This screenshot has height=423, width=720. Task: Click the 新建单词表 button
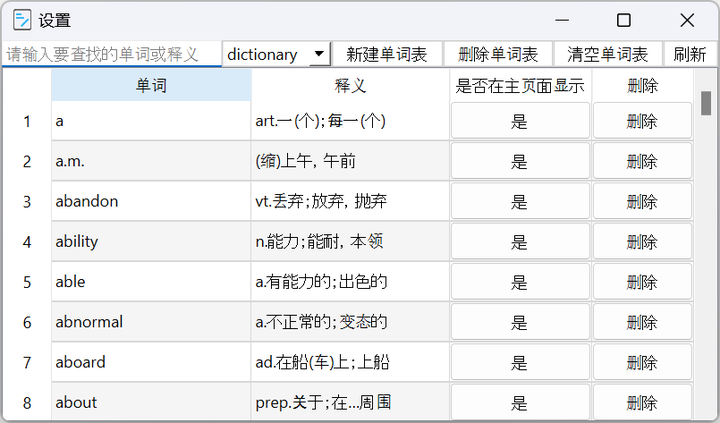pos(386,55)
